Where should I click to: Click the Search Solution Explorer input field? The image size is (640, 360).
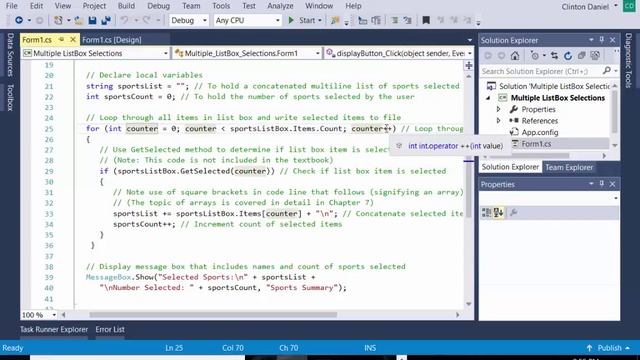point(541,71)
